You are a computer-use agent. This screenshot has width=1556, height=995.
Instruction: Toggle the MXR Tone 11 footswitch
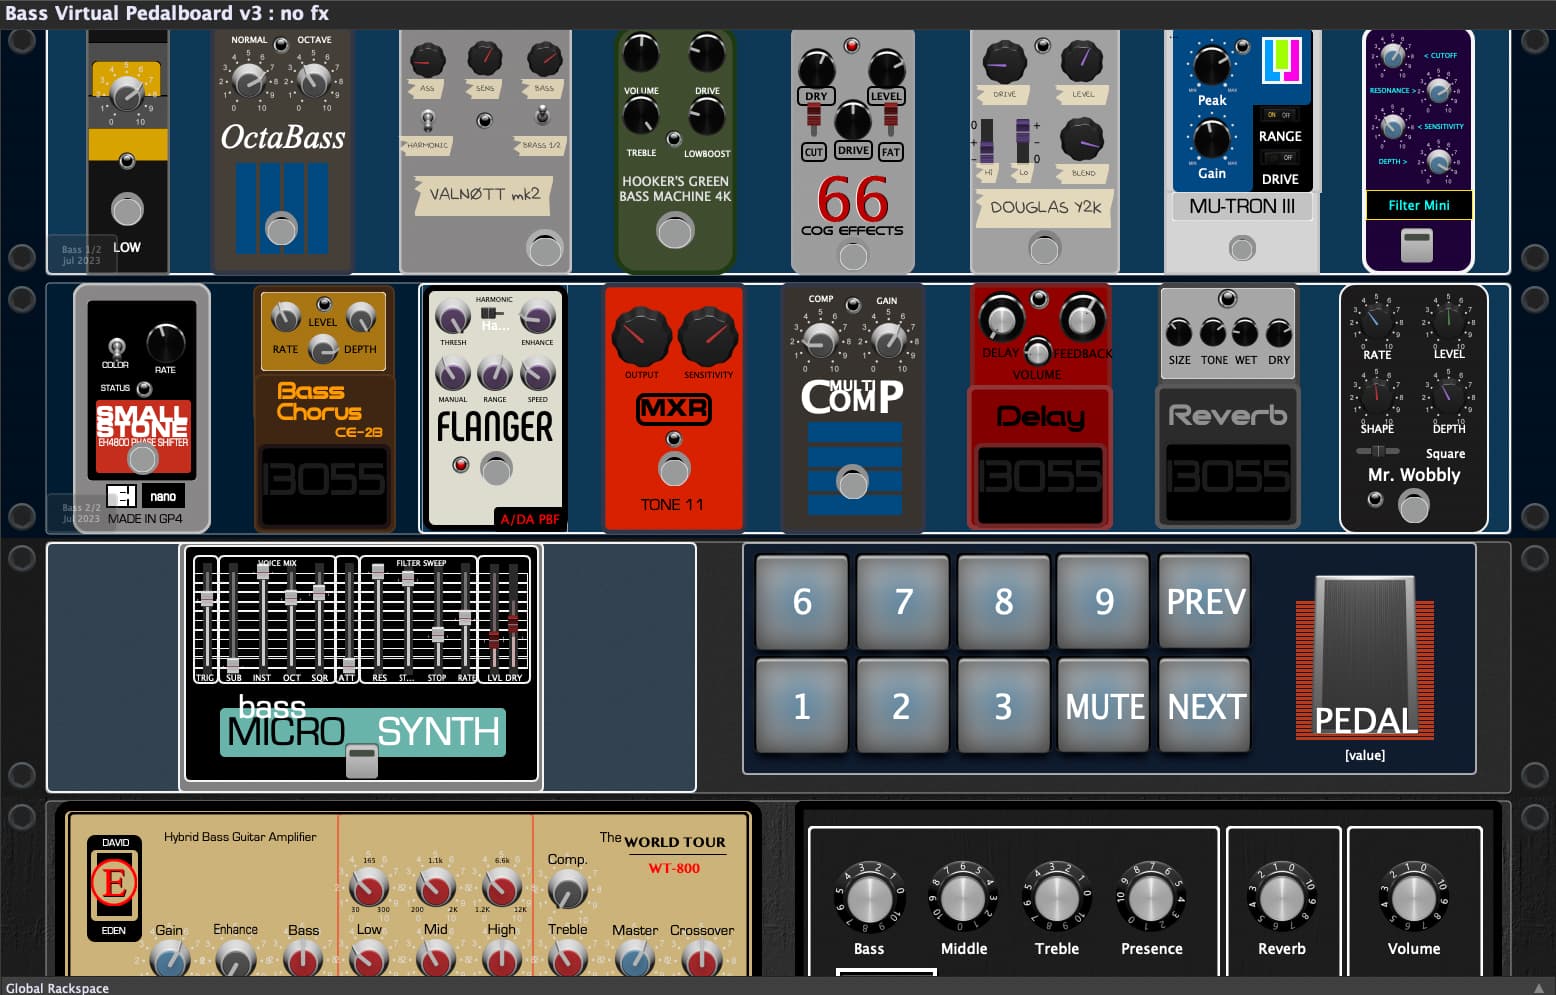click(674, 469)
